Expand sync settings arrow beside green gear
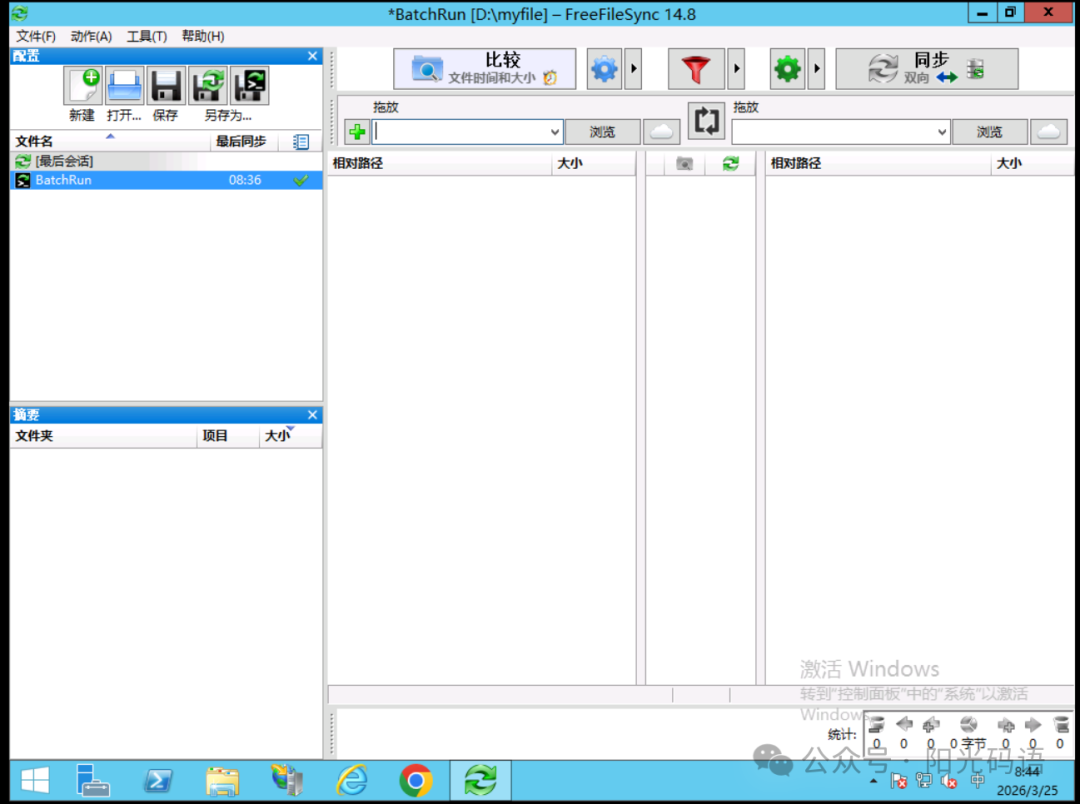1080x804 pixels. [x=817, y=69]
